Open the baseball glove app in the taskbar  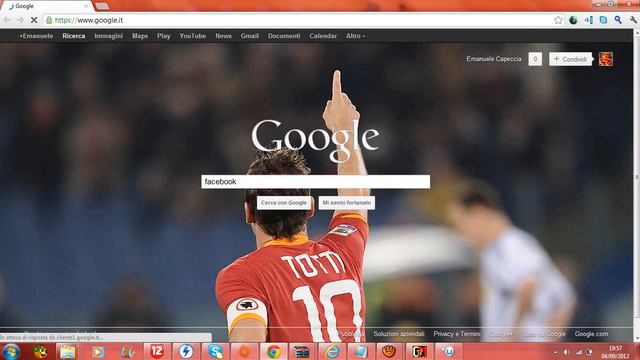click(x=389, y=351)
